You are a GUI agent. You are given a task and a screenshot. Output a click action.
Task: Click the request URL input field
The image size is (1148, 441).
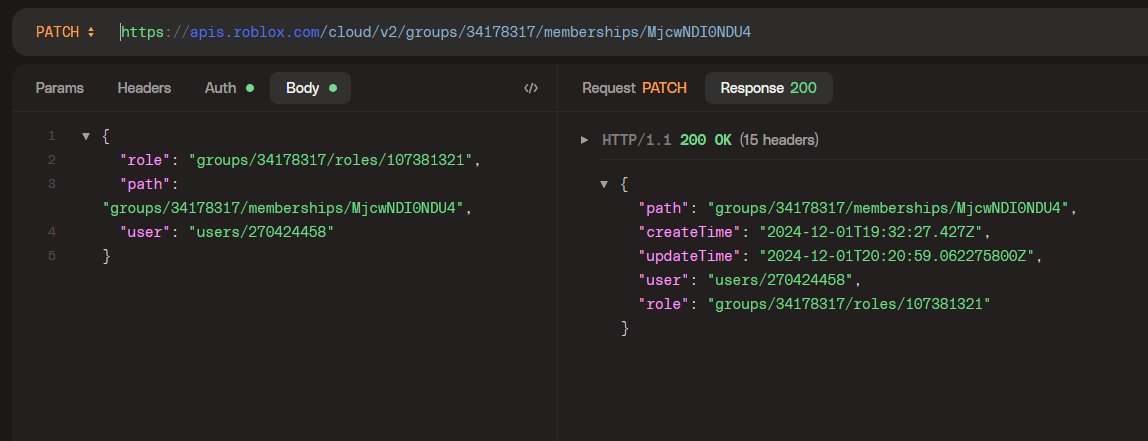point(630,32)
